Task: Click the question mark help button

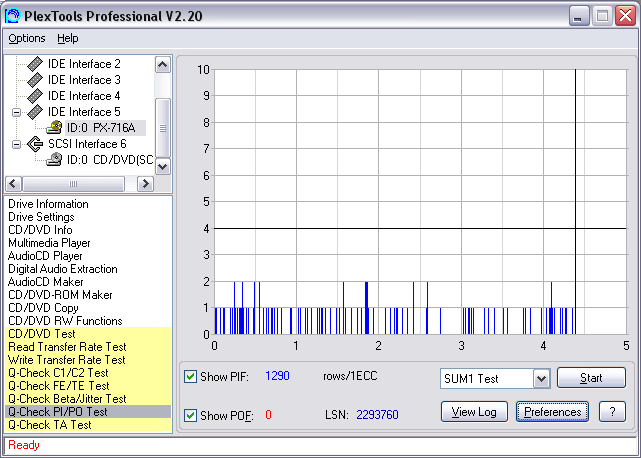Action: 612,411
